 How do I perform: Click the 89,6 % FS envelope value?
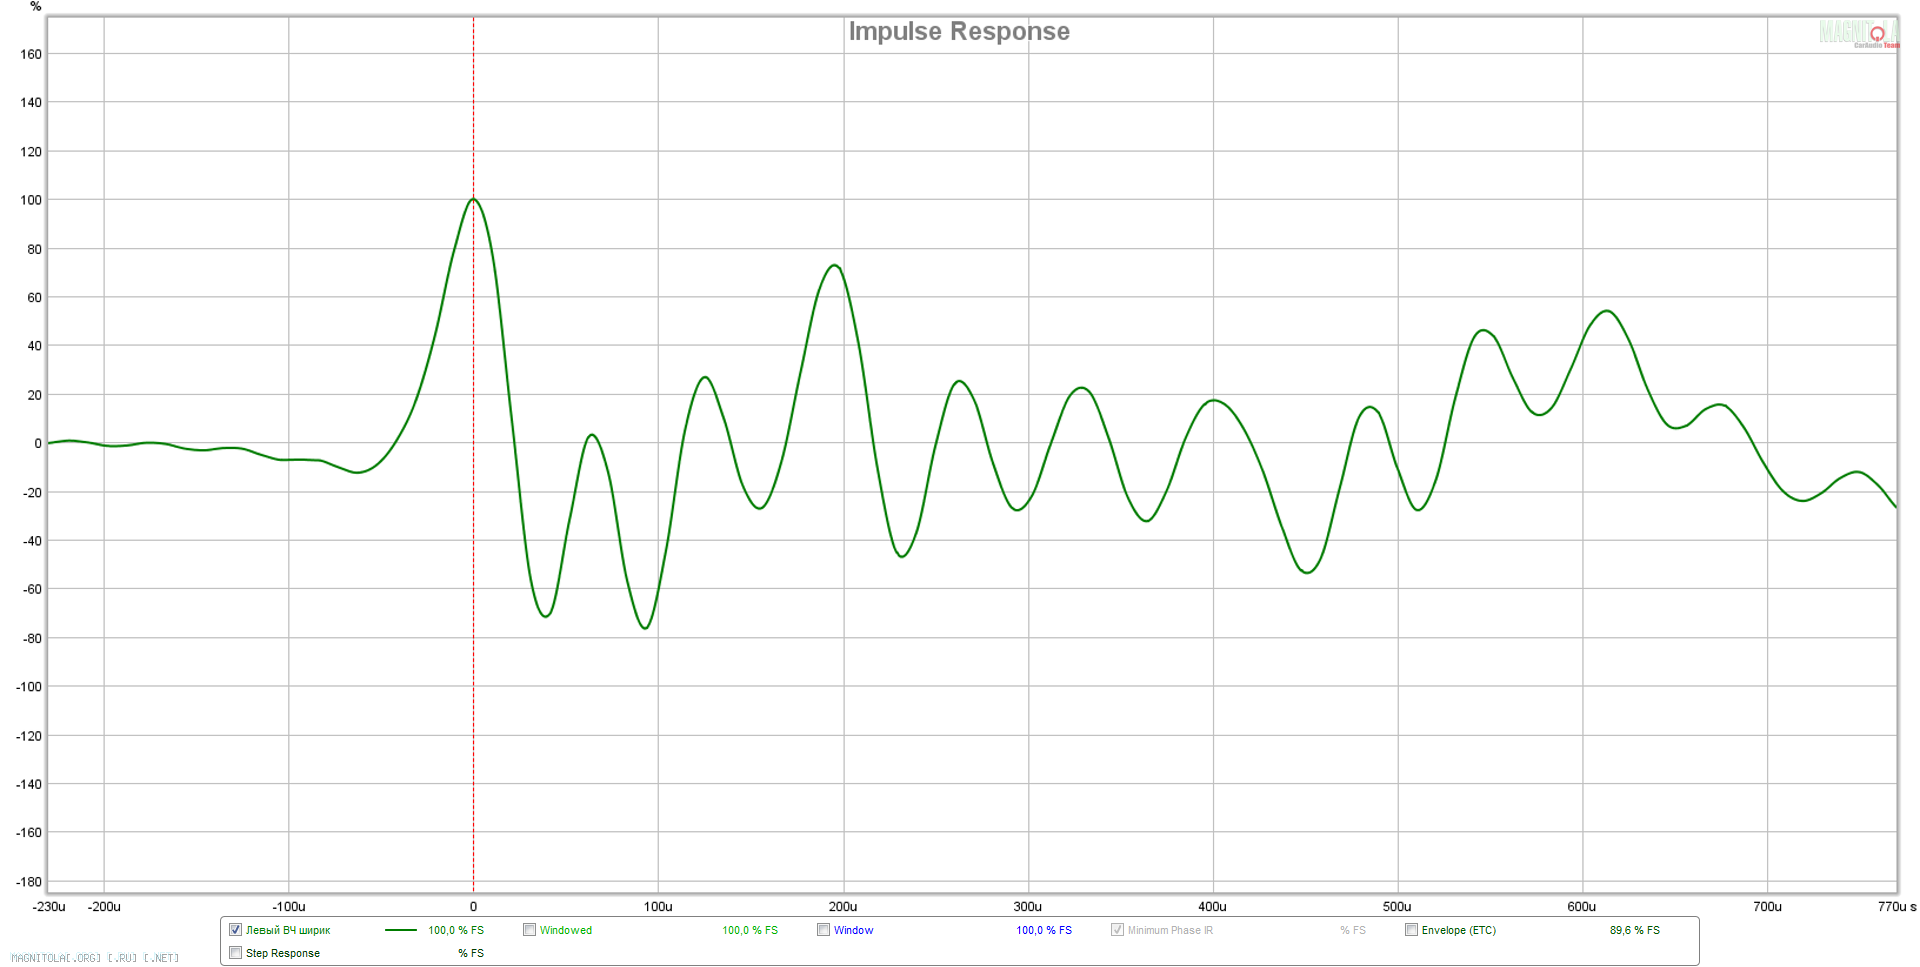point(1634,930)
